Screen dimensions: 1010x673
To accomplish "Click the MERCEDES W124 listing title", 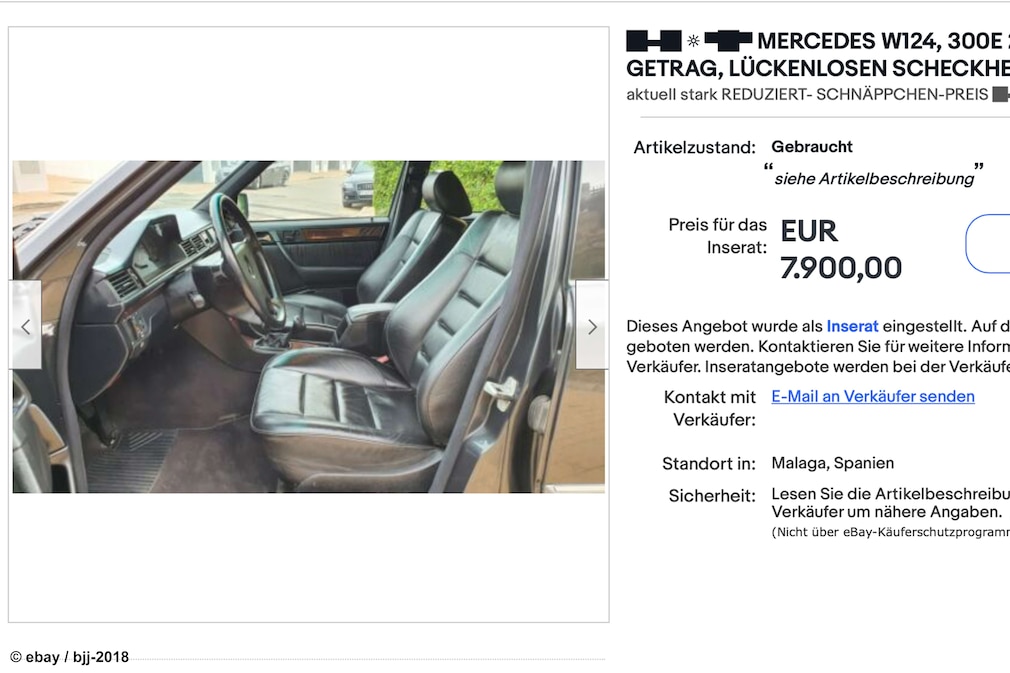I will click(818, 55).
